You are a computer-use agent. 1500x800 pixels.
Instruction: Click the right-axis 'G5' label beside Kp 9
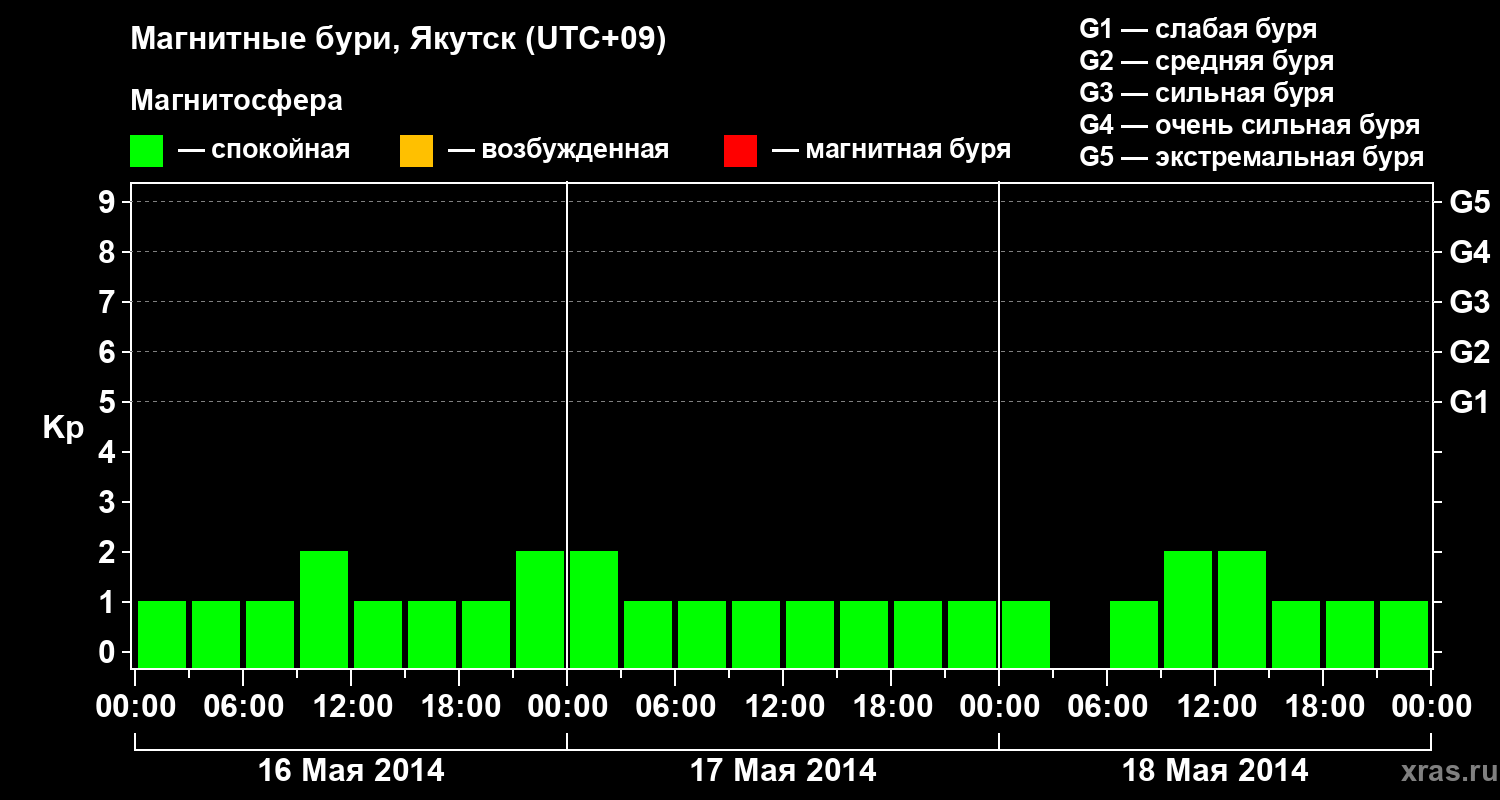click(1469, 202)
